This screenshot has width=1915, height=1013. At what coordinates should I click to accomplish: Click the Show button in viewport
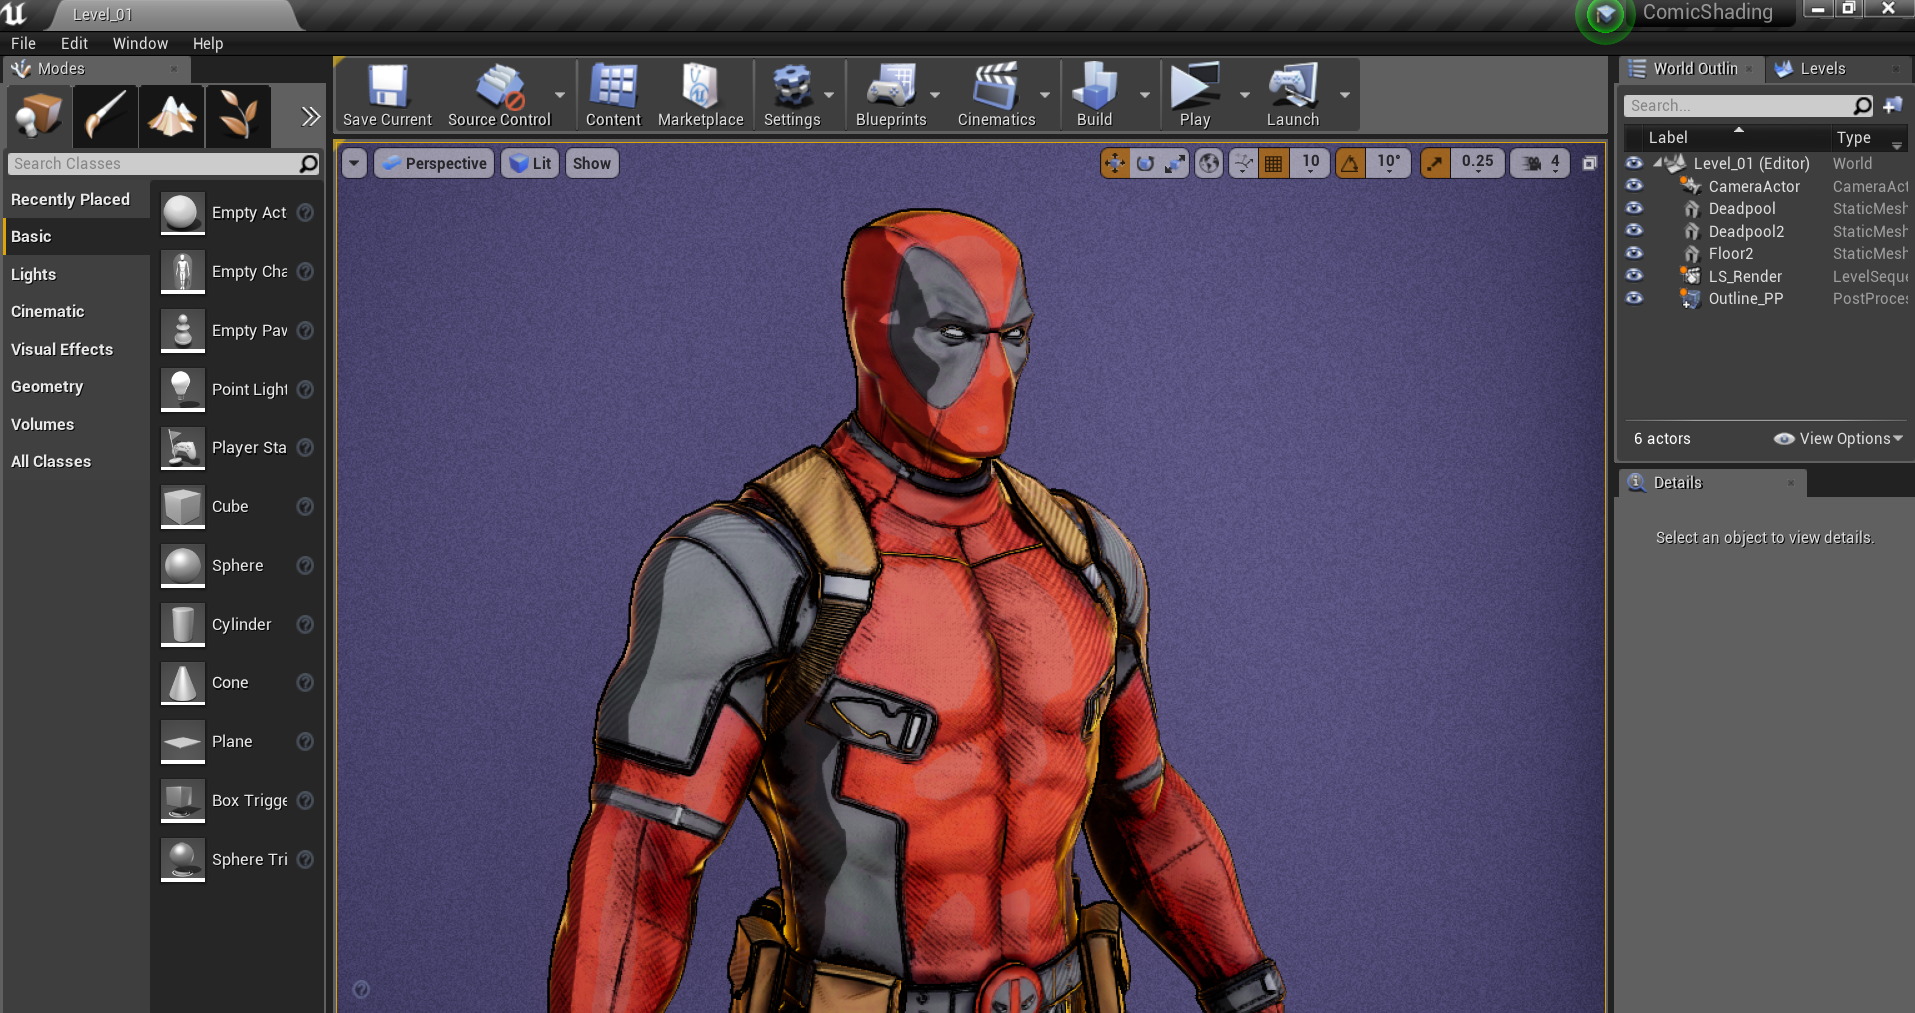[x=592, y=163]
